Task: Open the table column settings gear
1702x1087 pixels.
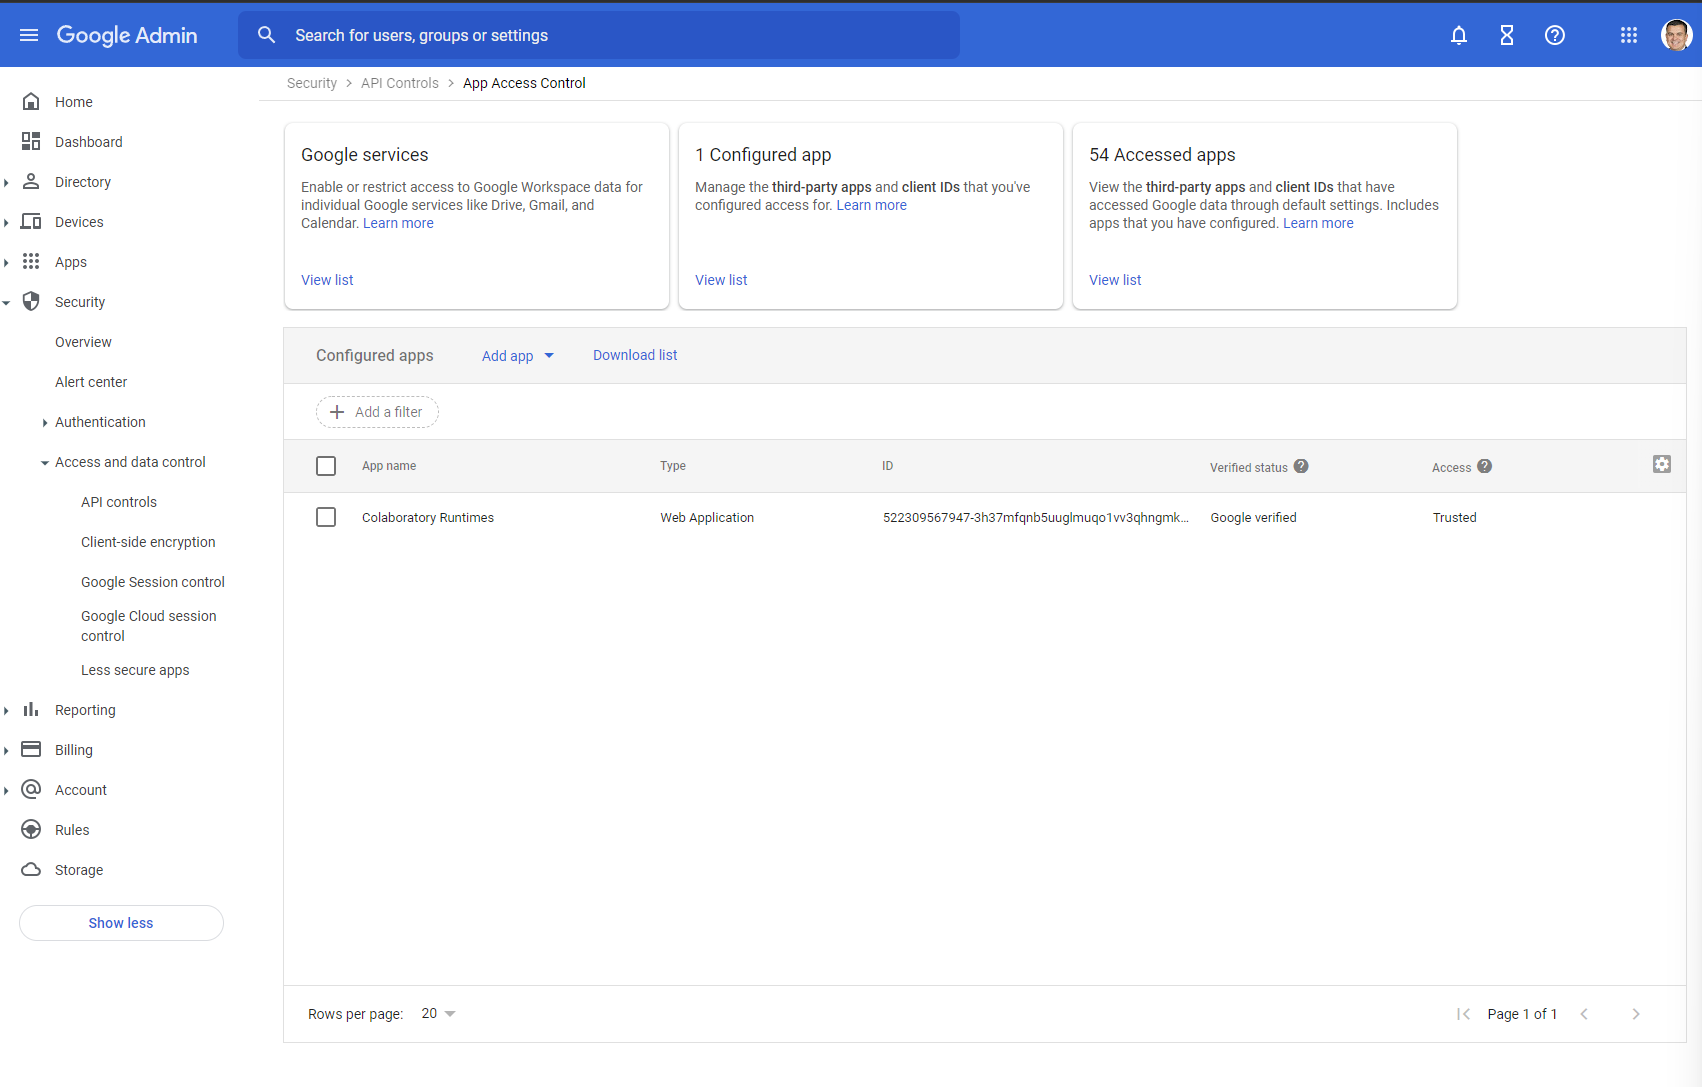Action: click(x=1662, y=464)
